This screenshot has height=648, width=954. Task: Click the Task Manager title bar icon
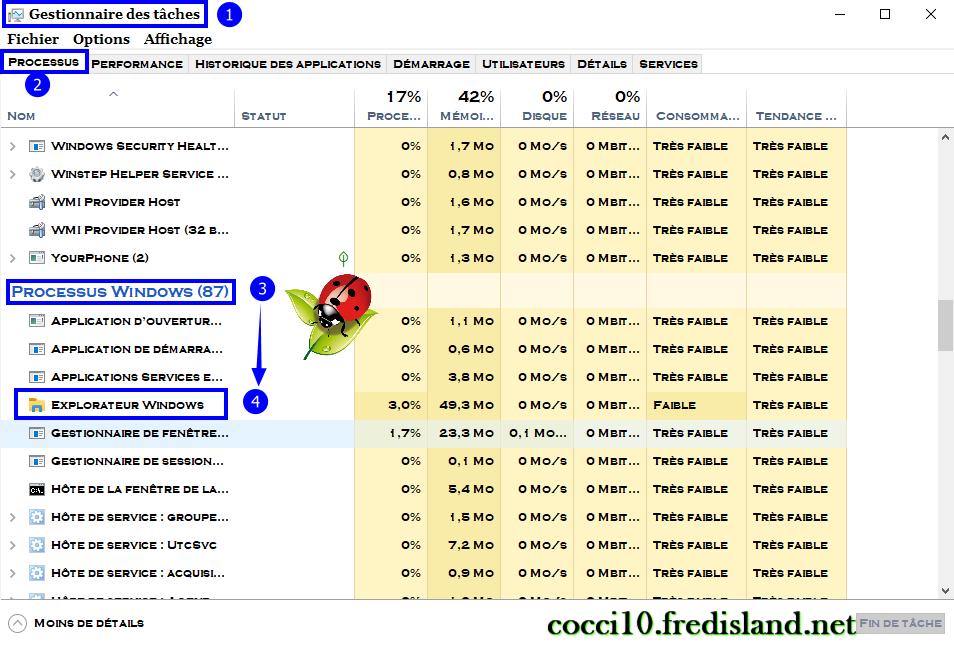(x=16, y=14)
